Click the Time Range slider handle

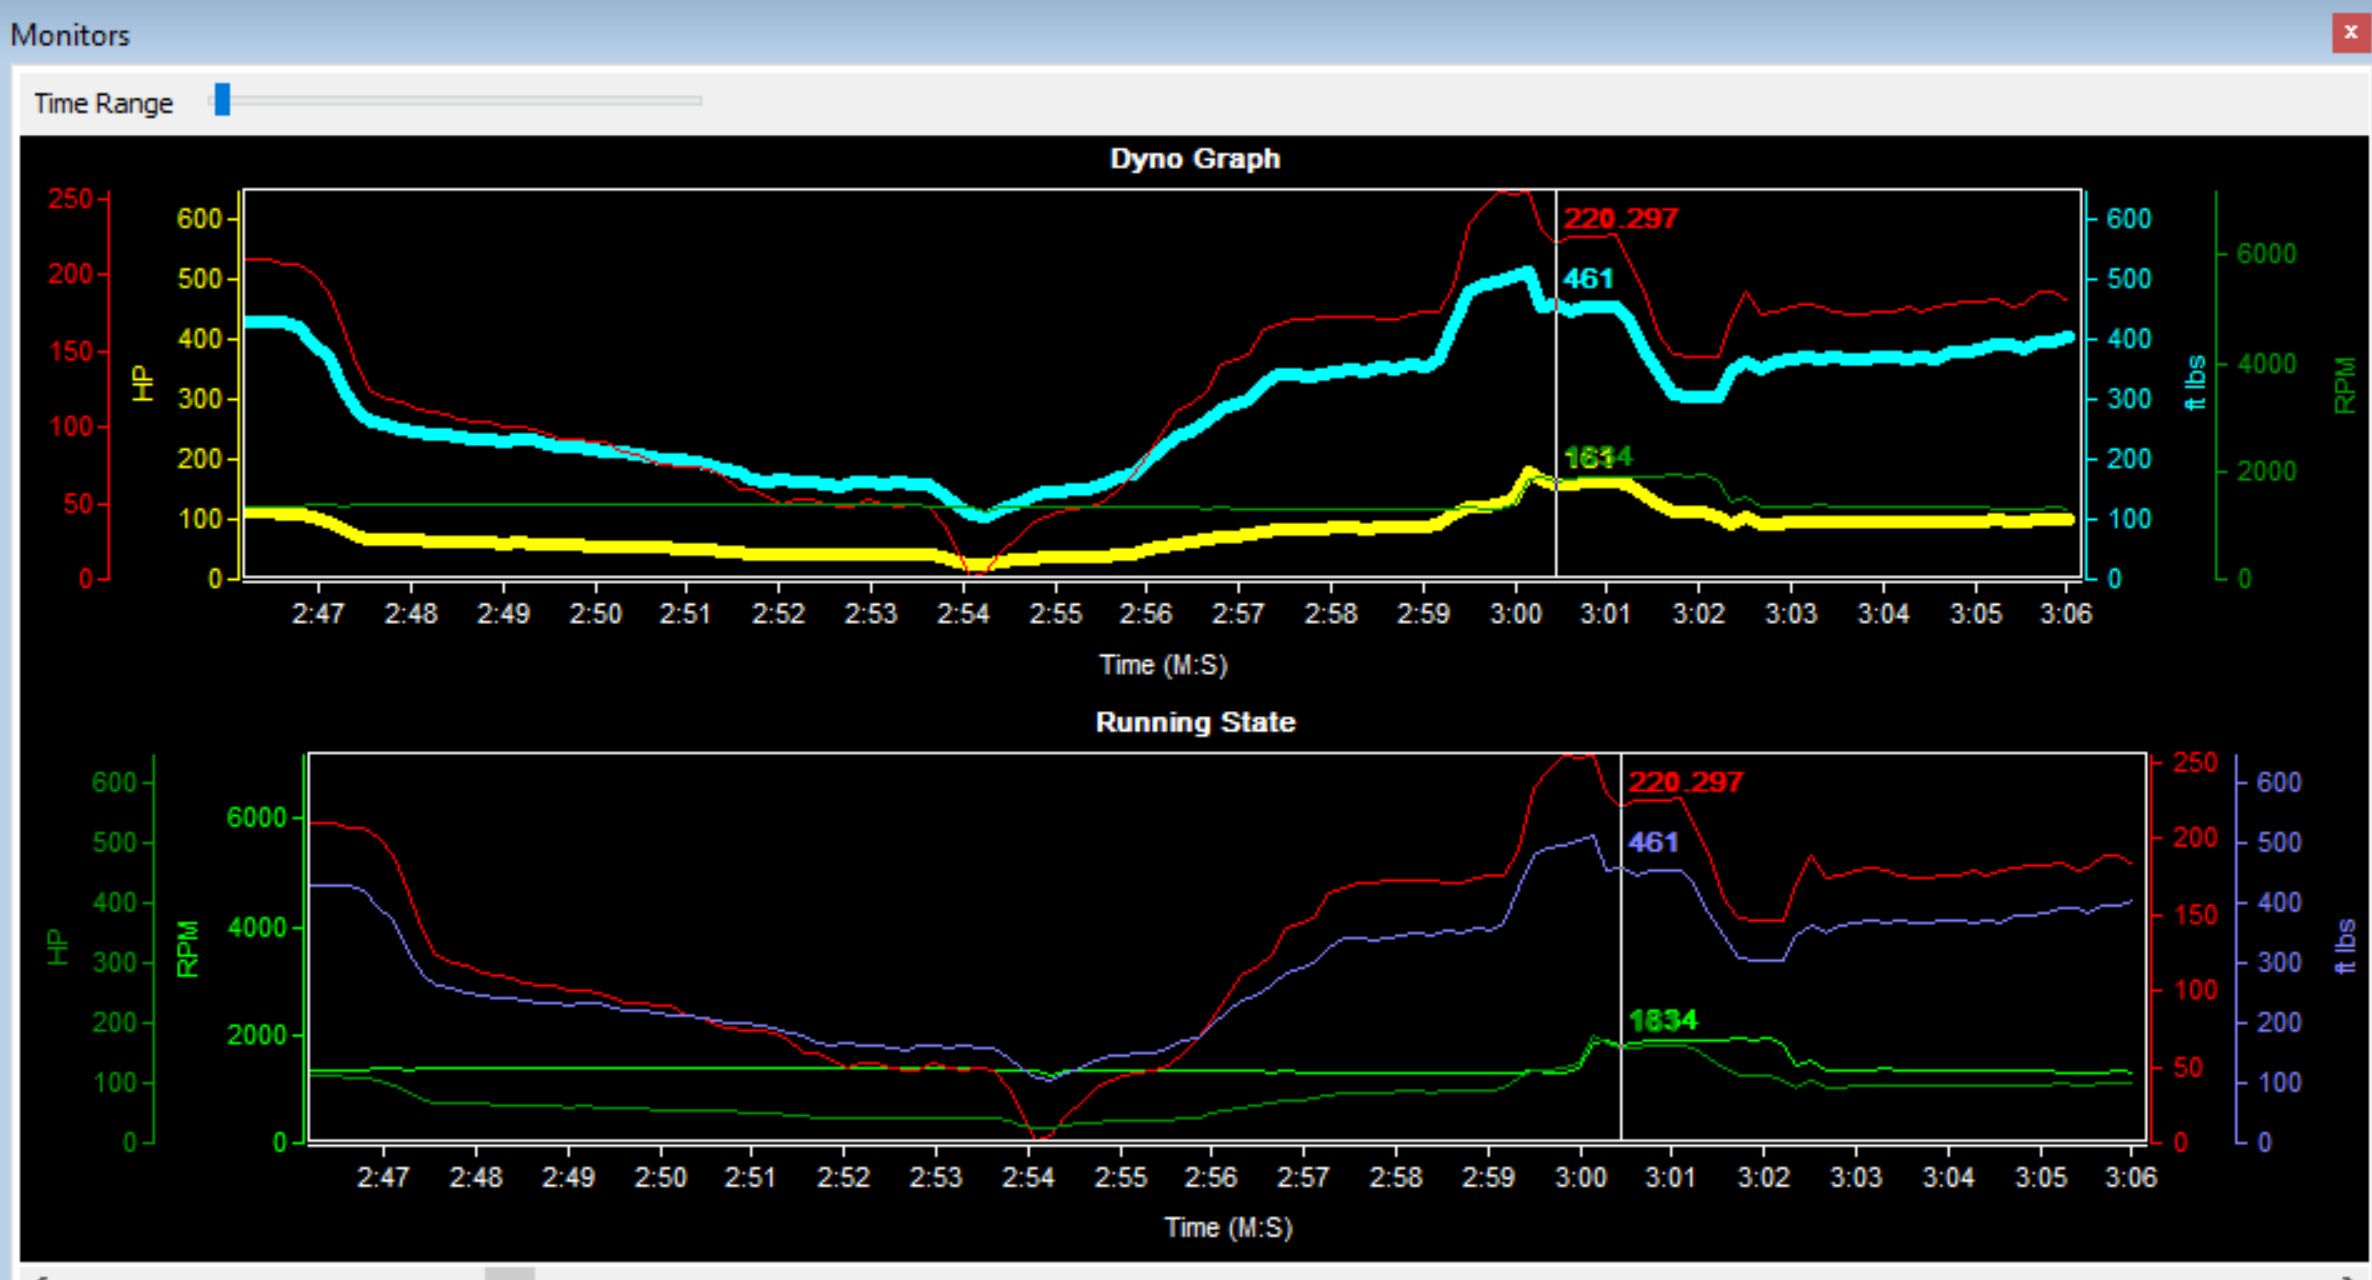(x=222, y=100)
